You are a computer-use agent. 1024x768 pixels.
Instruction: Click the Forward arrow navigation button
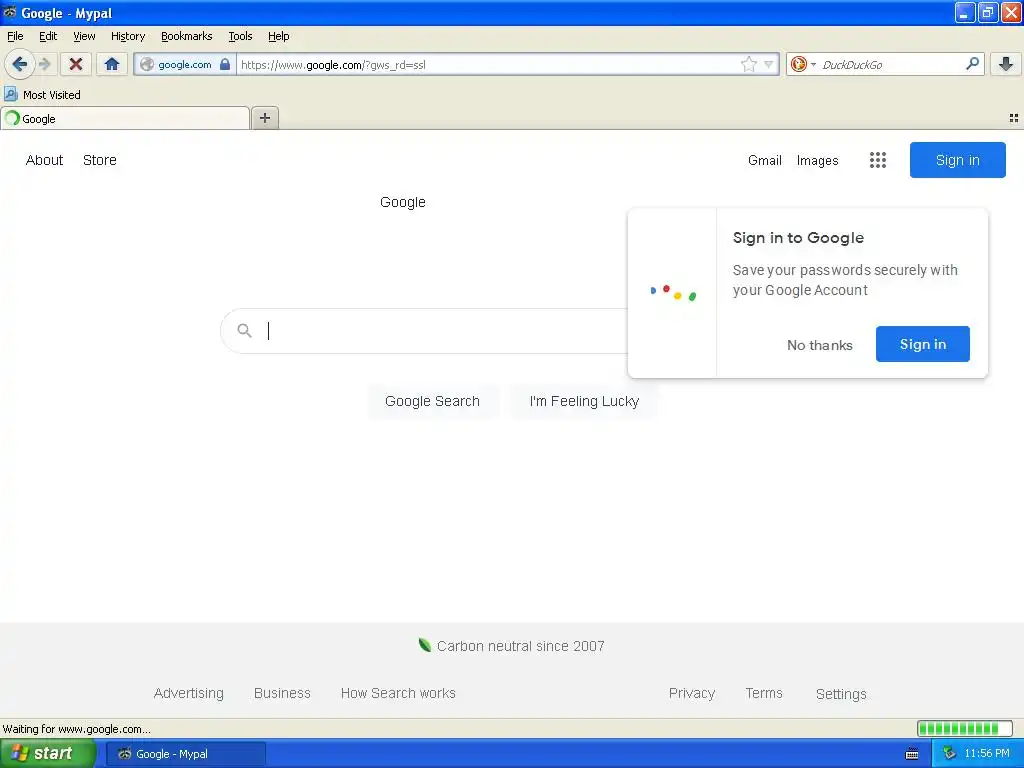pyautogui.click(x=44, y=64)
